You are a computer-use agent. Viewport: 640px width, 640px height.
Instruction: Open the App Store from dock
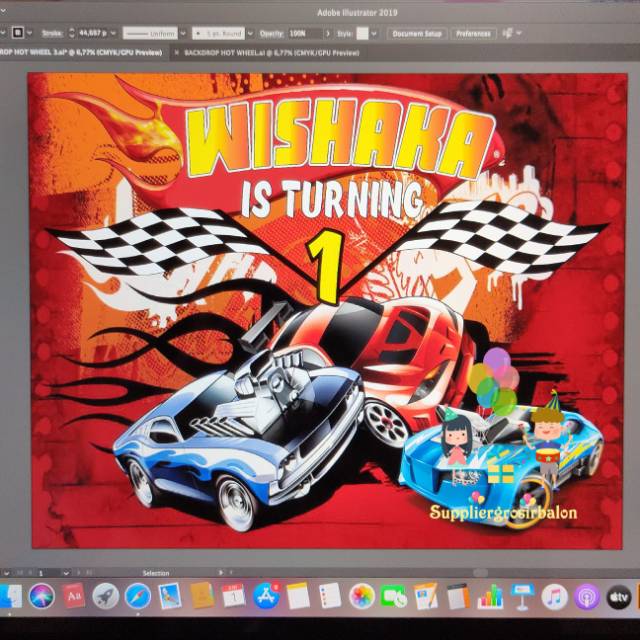(x=266, y=596)
